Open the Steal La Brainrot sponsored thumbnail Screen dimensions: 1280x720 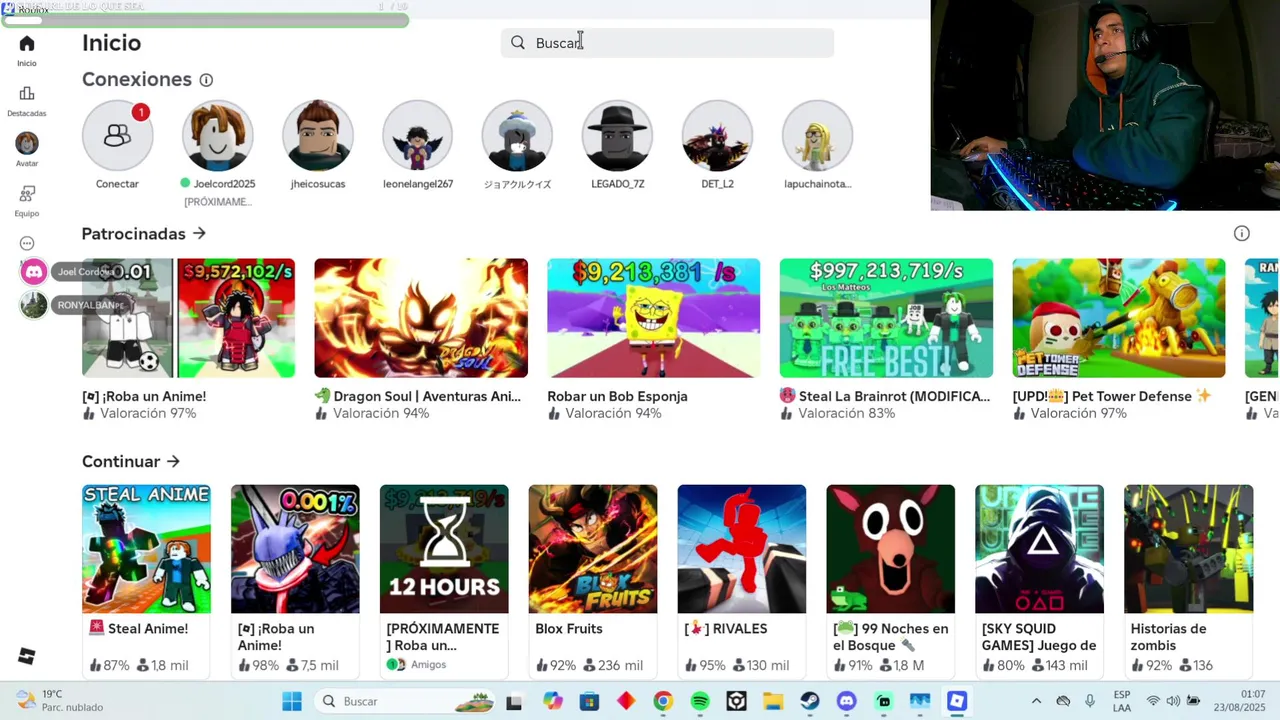886,318
